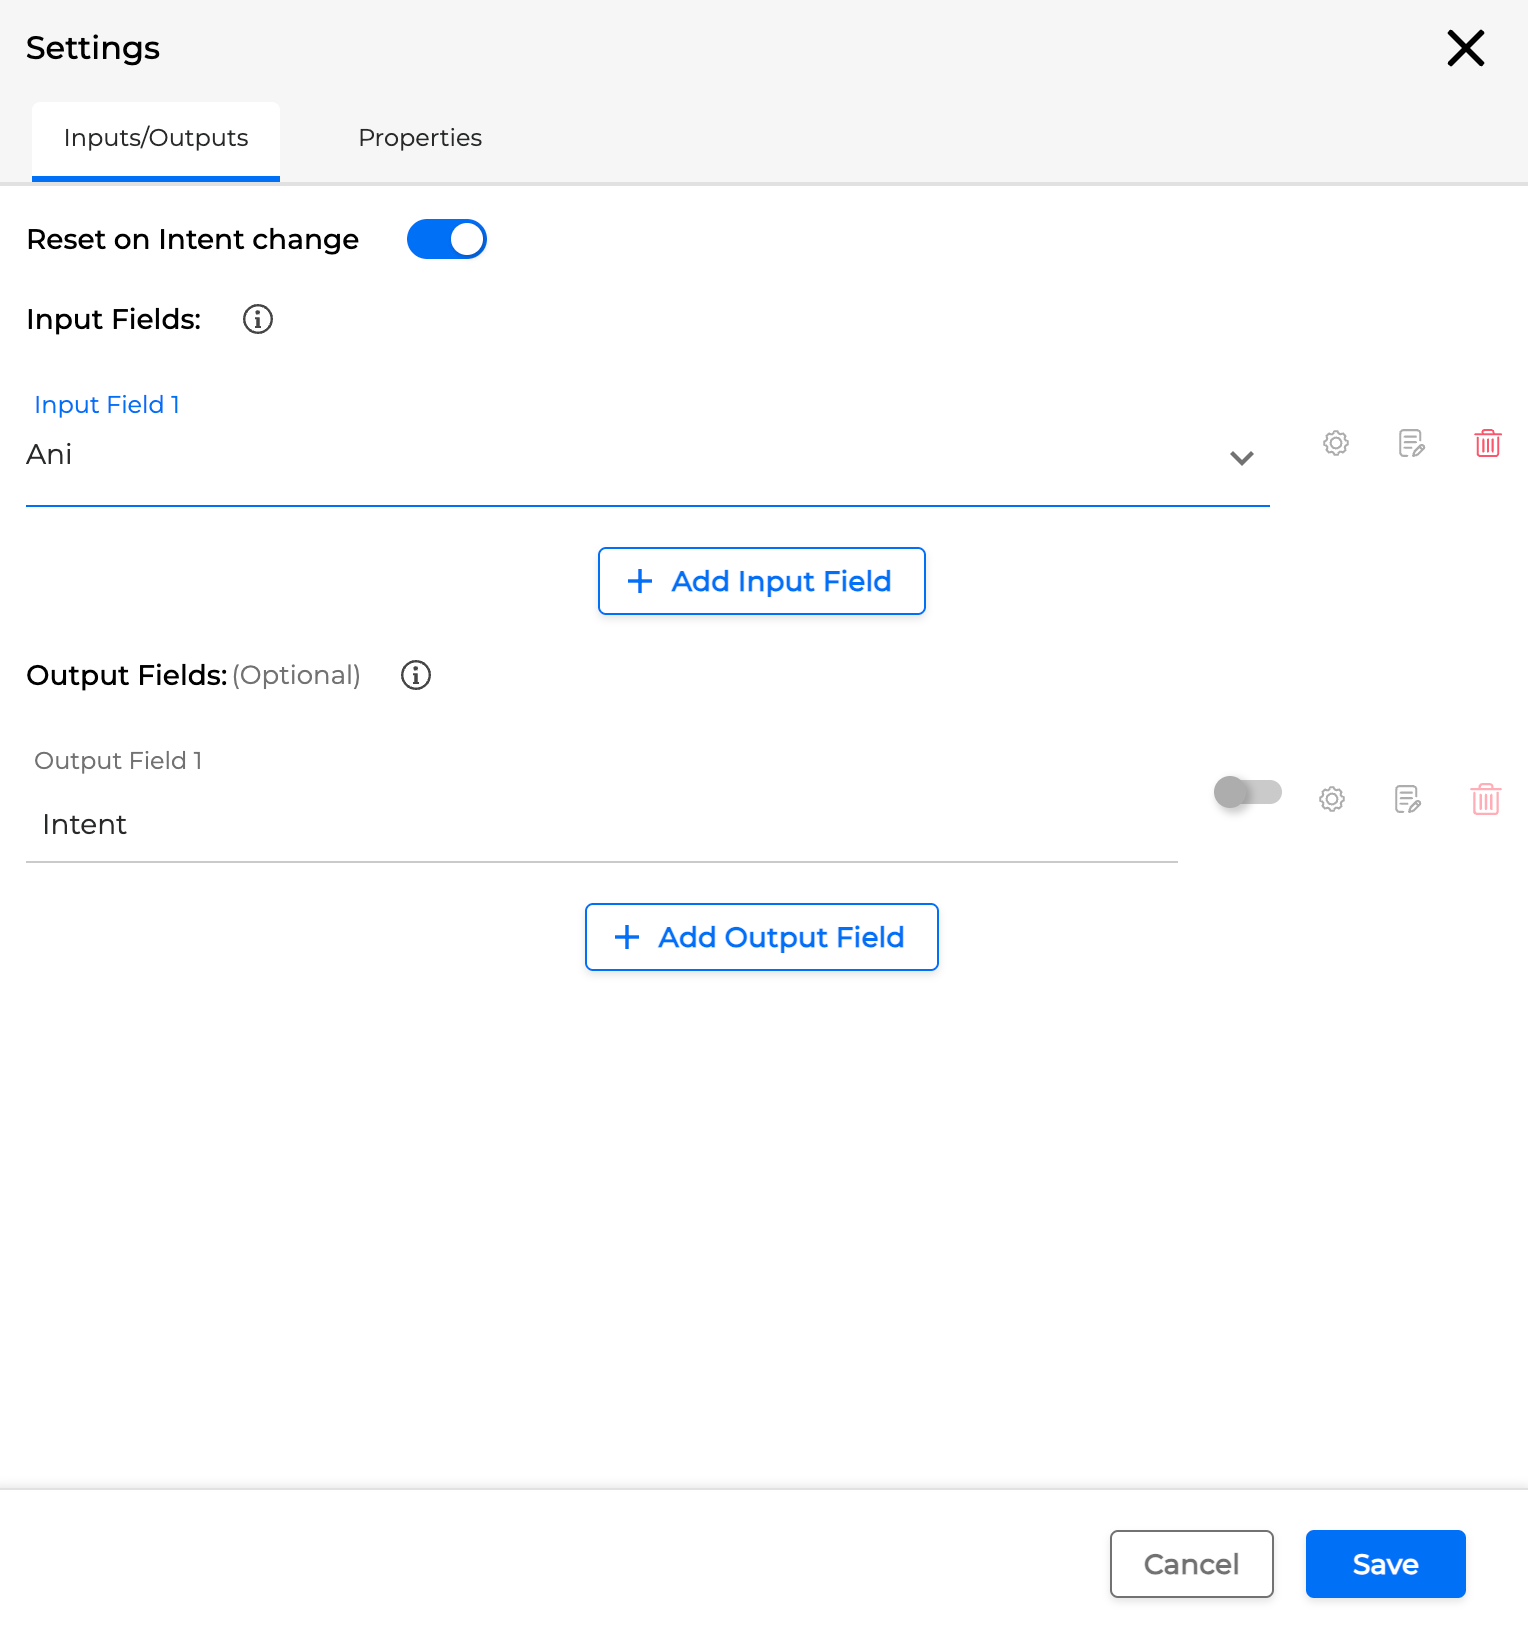The height and width of the screenshot is (1632, 1528).
Task: Save the settings changes
Action: click(1385, 1564)
